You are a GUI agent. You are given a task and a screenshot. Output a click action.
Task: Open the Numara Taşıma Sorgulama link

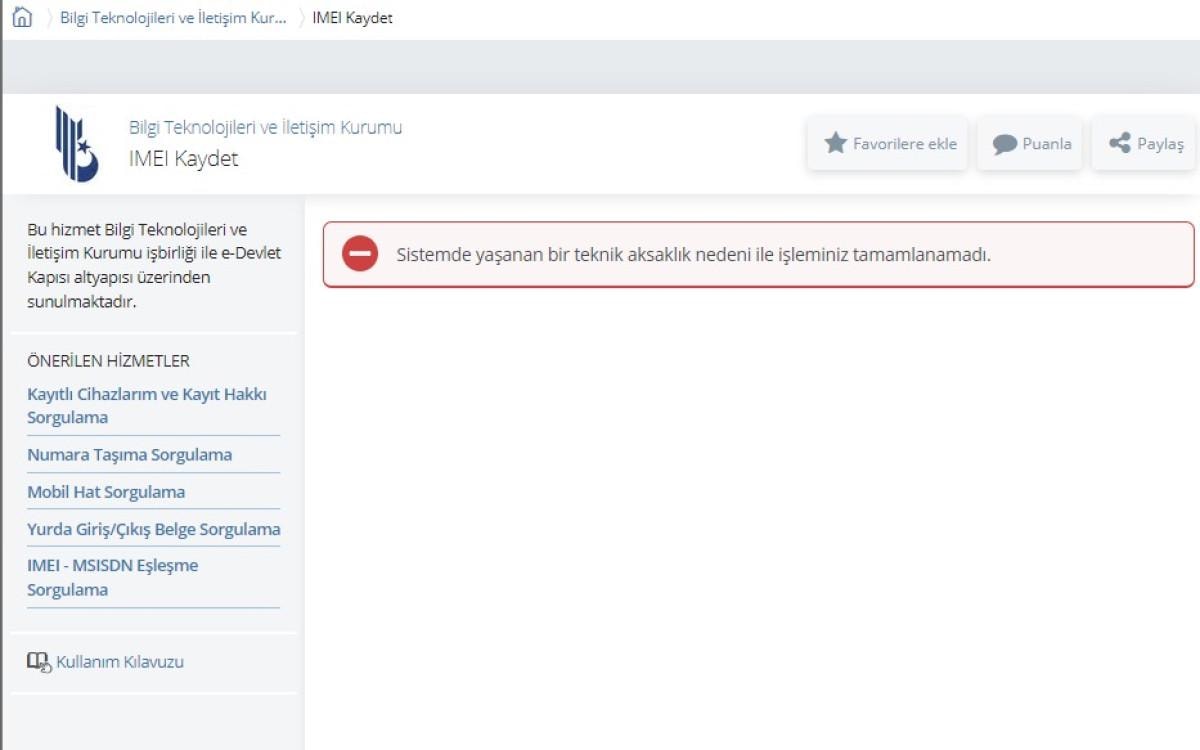(130, 455)
